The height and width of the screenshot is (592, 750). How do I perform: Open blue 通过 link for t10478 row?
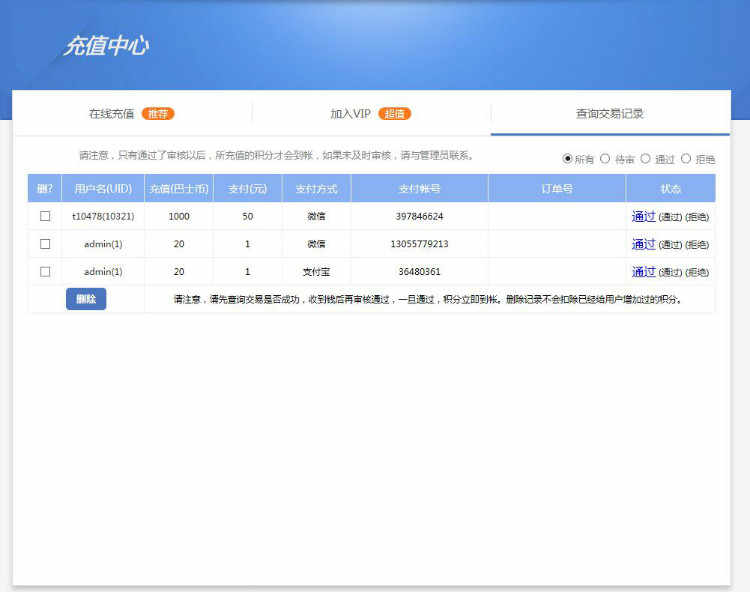[x=643, y=216]
